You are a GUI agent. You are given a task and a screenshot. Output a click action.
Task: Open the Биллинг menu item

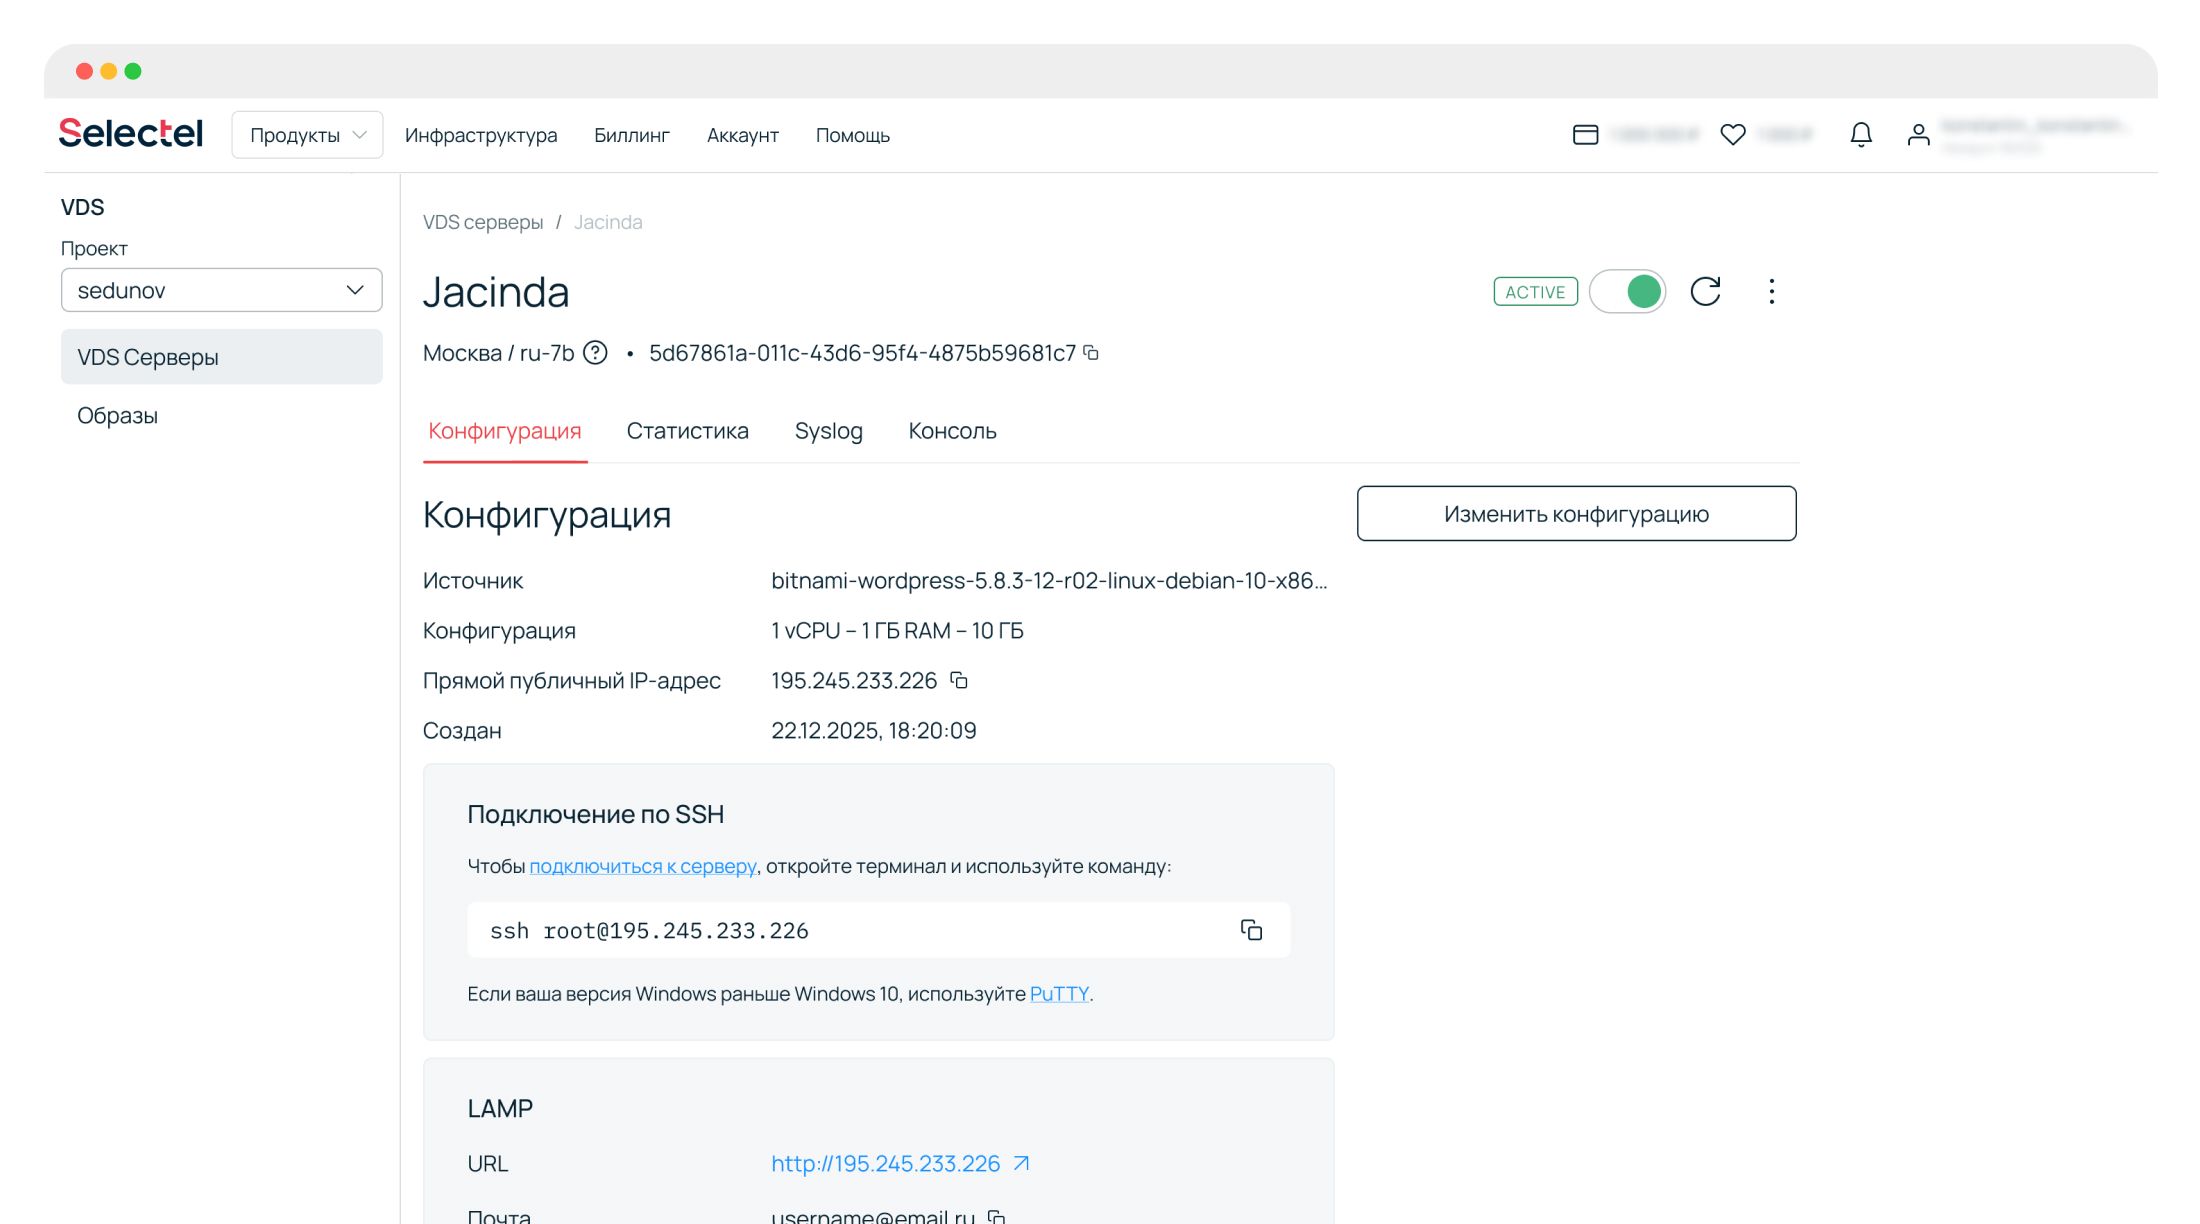pyautogui.click(x=631, y=135)
